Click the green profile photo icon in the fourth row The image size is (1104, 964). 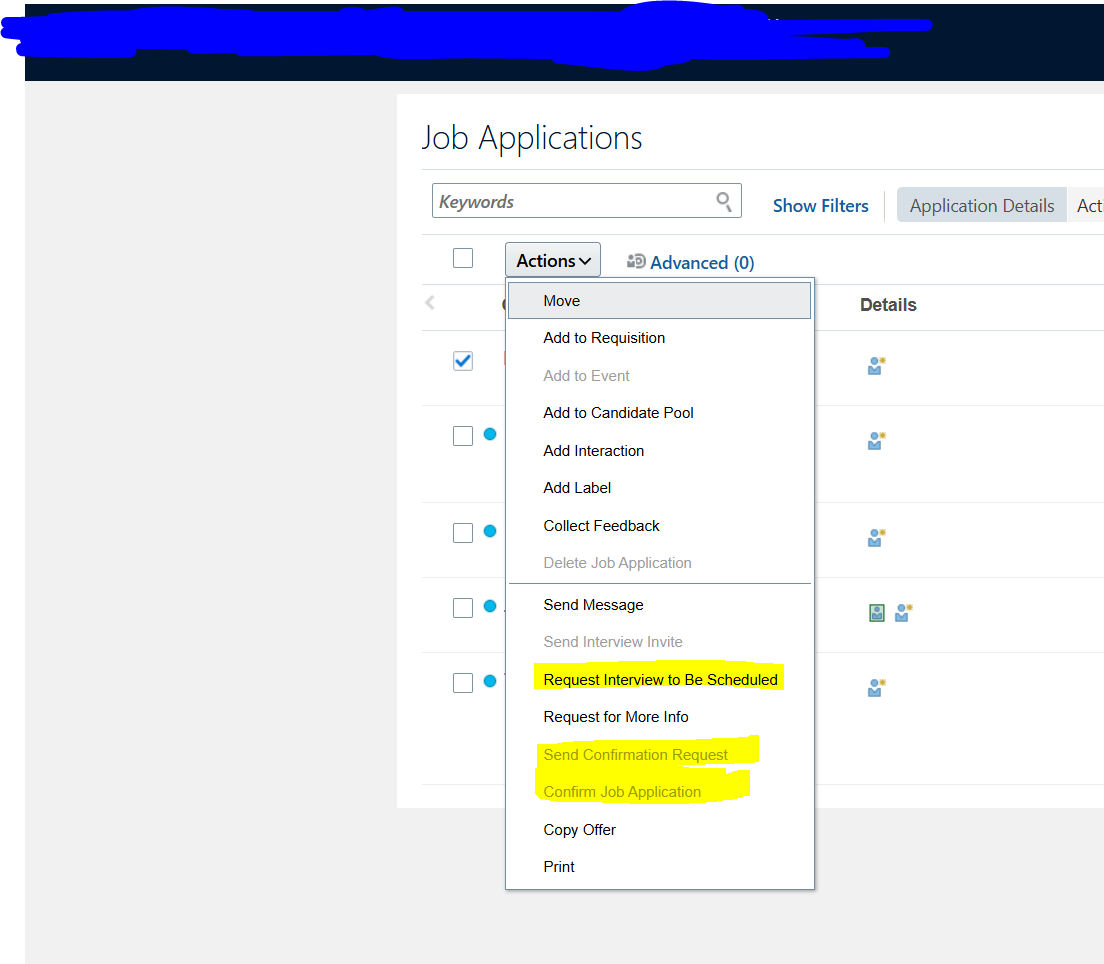point(877,612)
